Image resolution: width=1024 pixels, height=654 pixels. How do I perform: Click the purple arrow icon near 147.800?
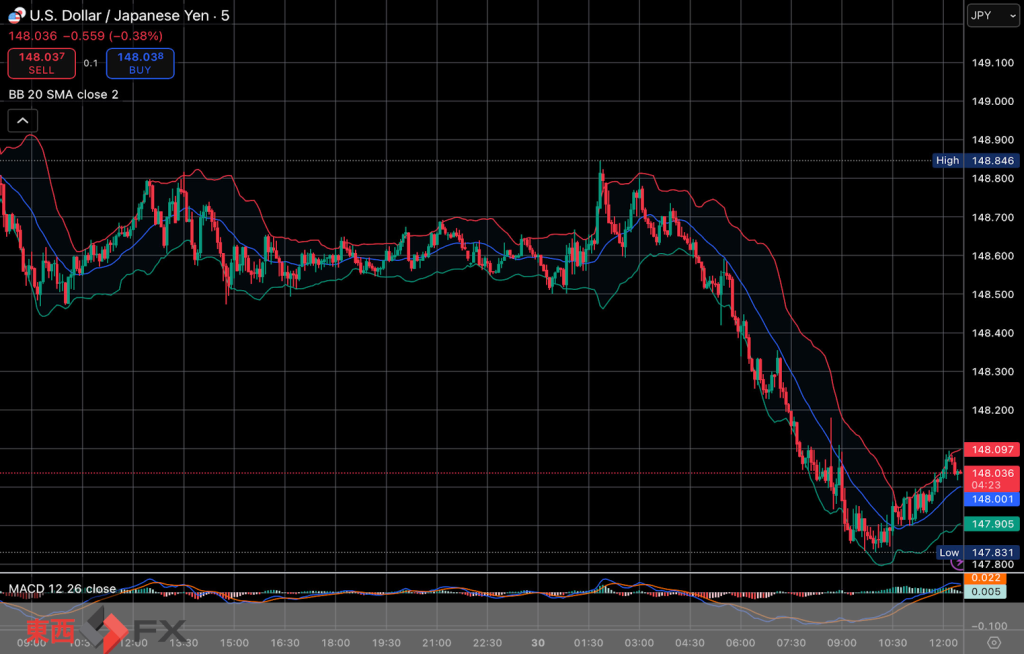pos(955,565)
